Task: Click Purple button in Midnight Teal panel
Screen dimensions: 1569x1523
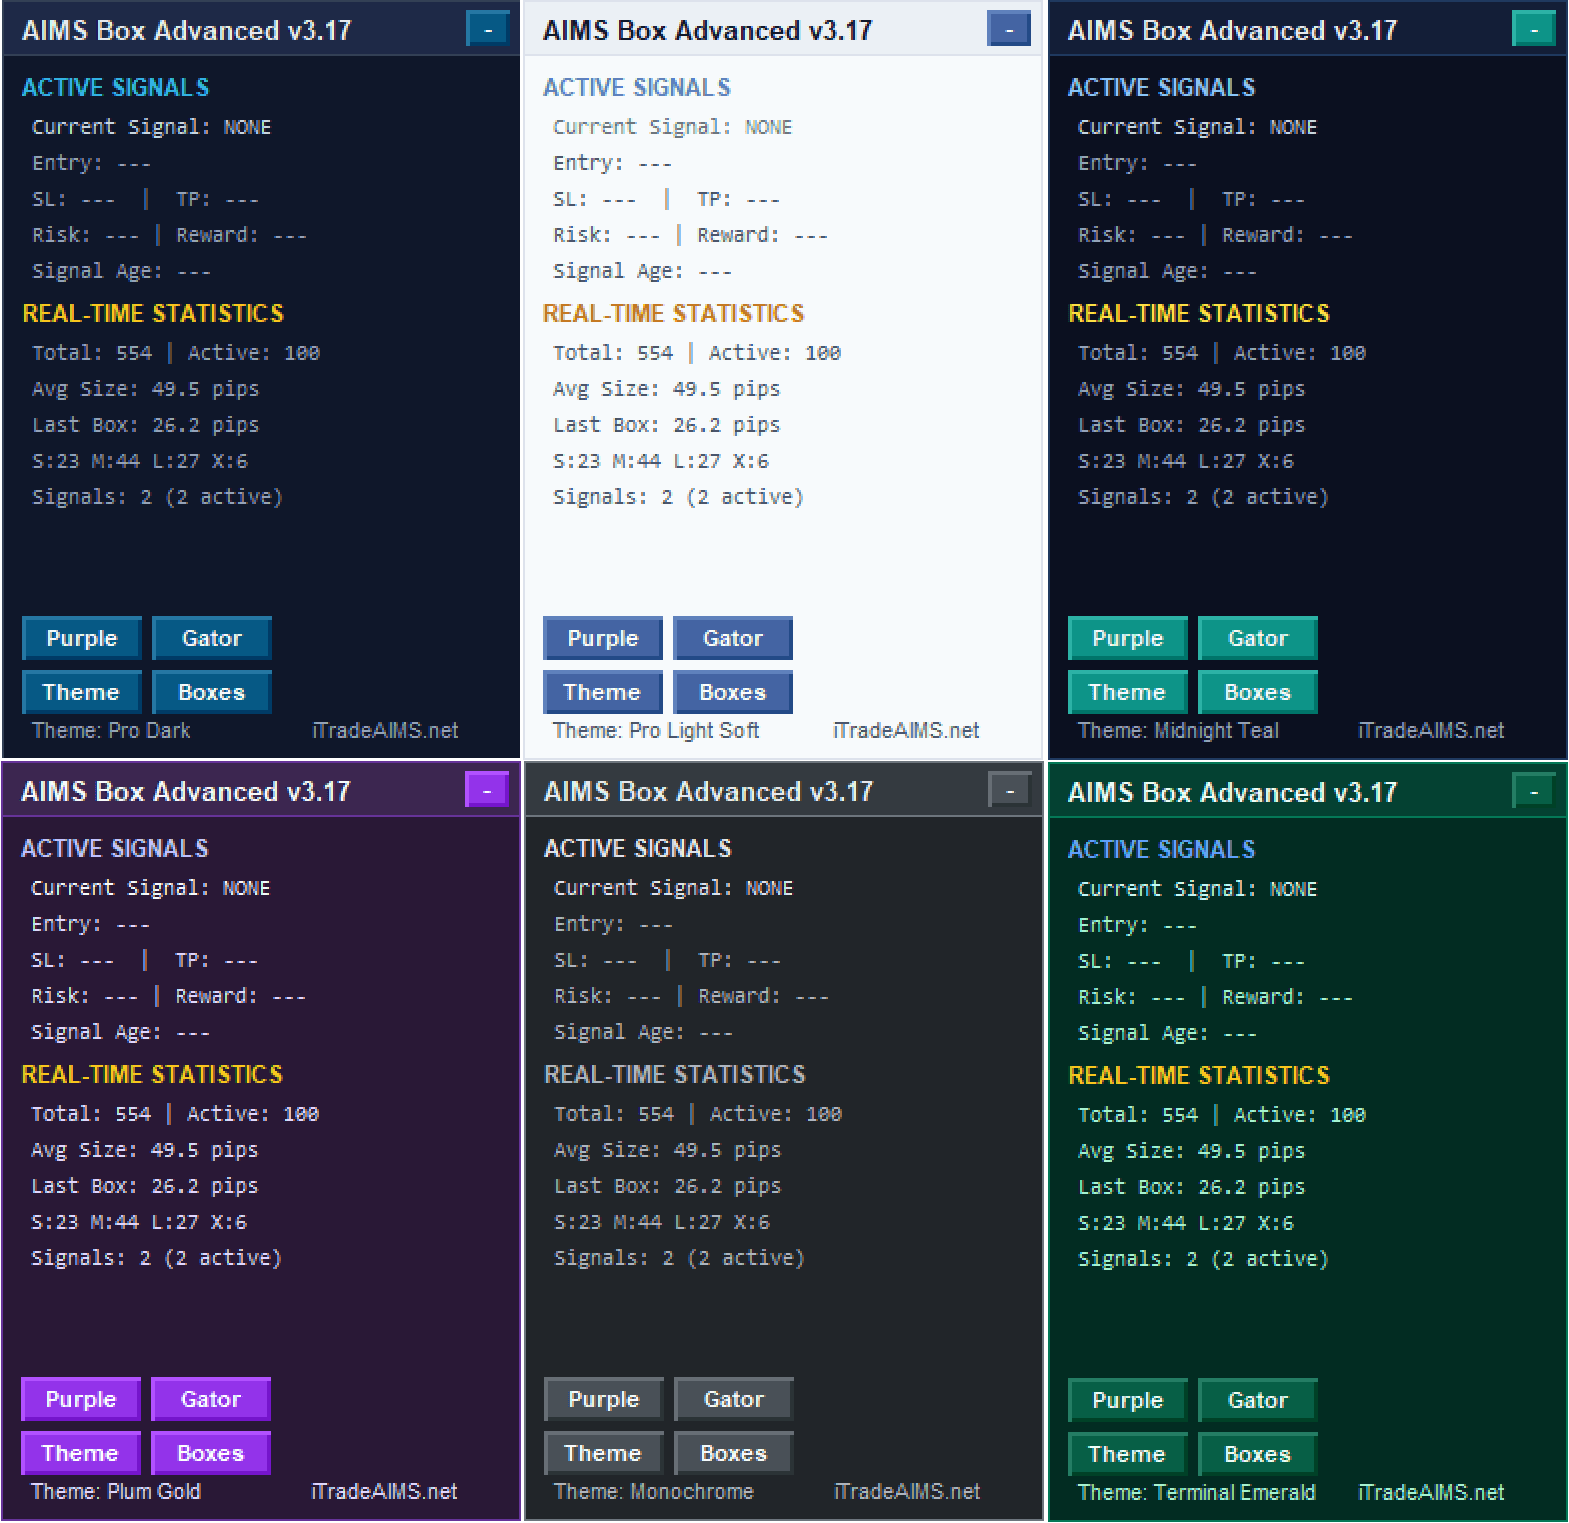Action: [x=1128, y=638]
